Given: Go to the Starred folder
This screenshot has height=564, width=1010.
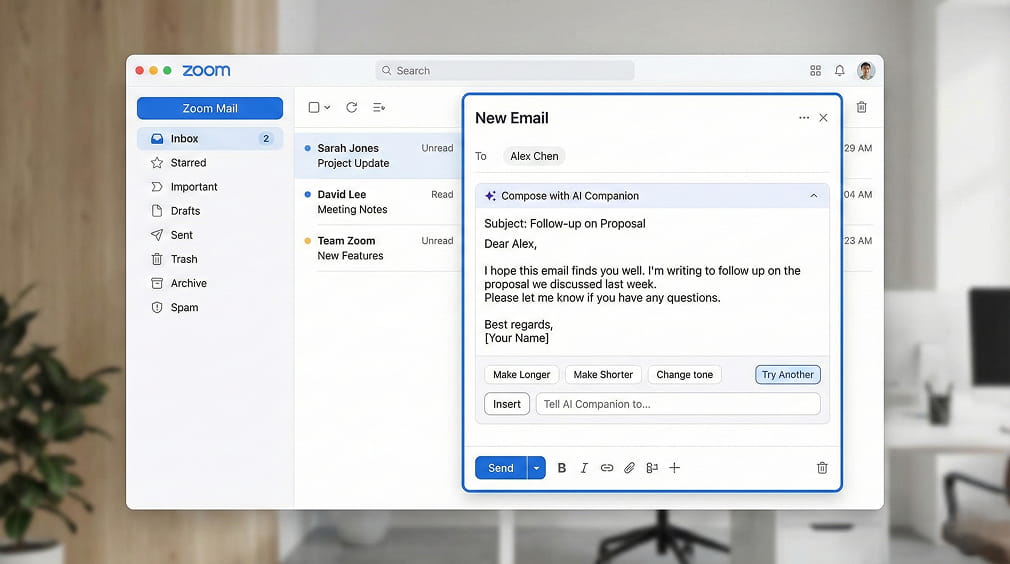Looking at the screenshot, I should 188,163.
